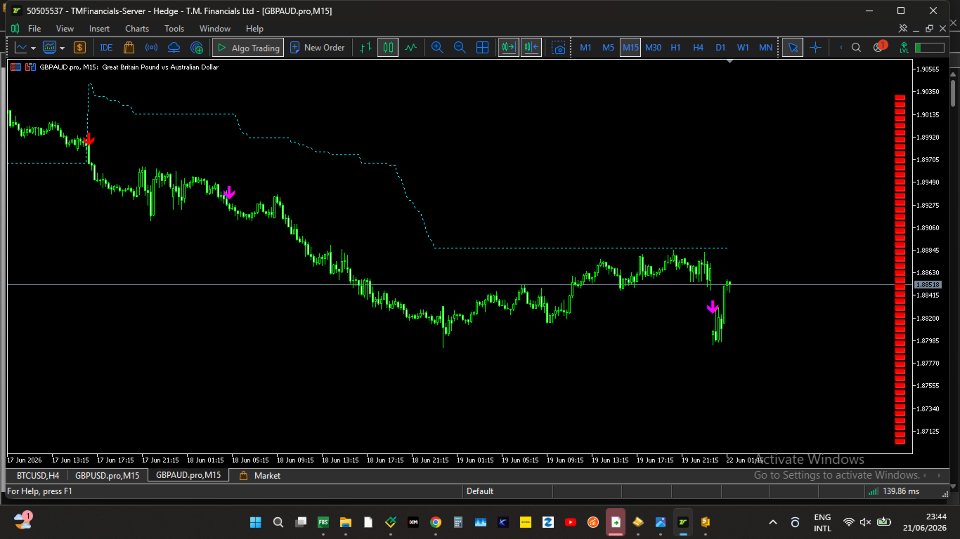Open notifications icon with red badge
The width and height of the screenshot is (960, 539).
click(880, 47)
